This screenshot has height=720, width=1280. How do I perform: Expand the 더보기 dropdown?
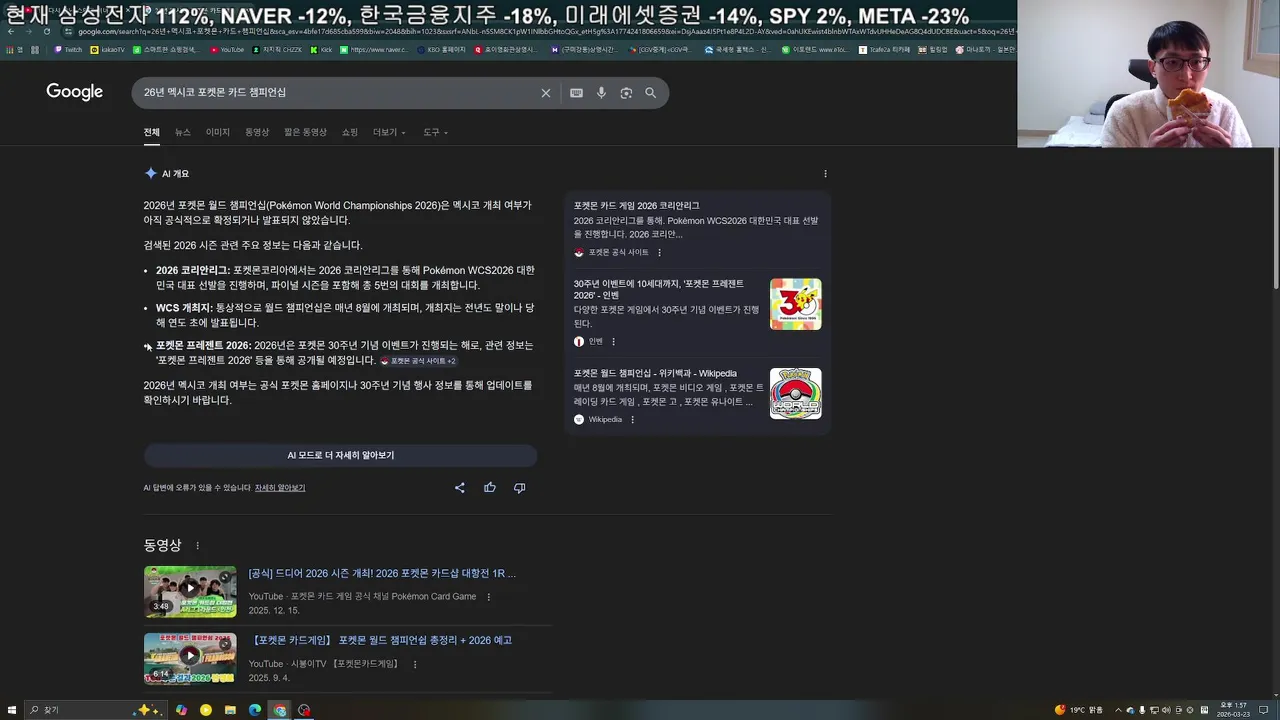tap(389, 132)
